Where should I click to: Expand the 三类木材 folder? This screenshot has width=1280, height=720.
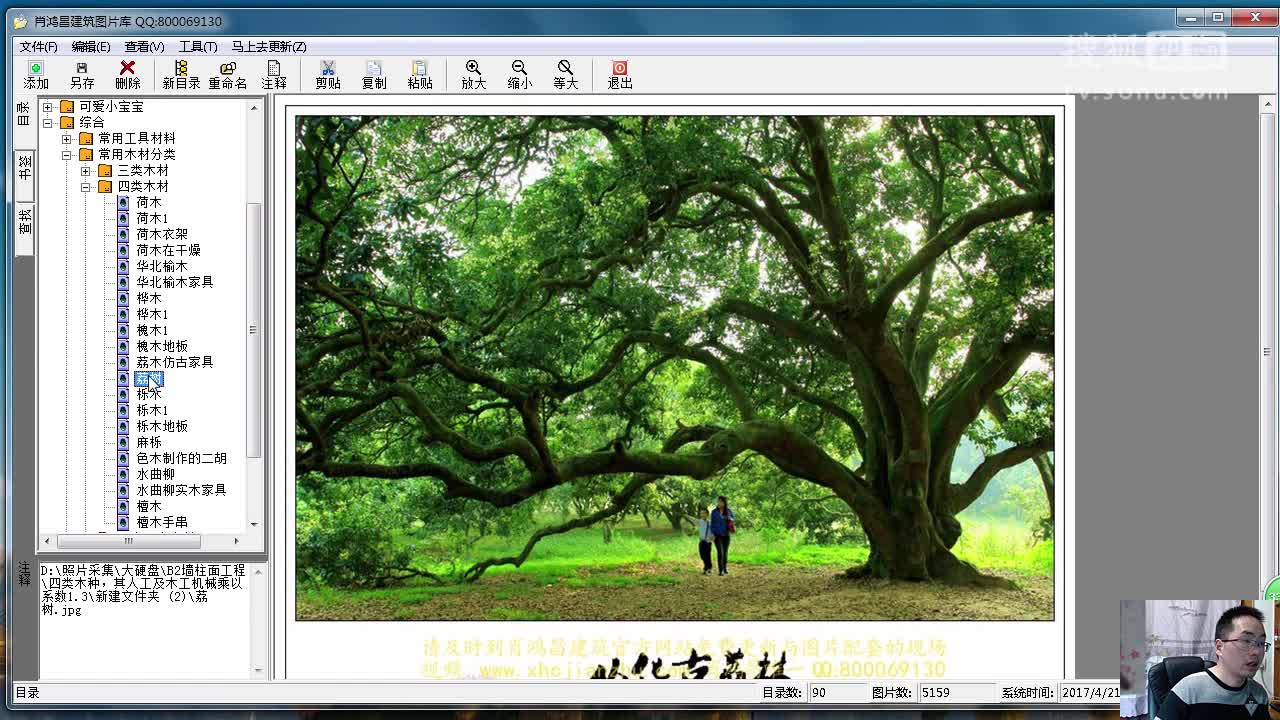pos(85,170)
